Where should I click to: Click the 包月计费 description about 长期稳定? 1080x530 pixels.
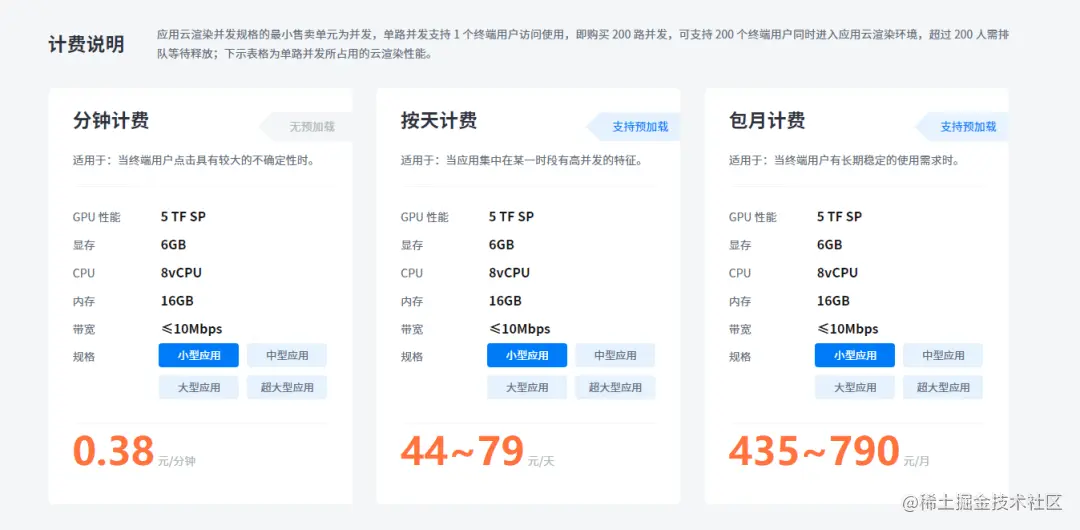(844, 161)
